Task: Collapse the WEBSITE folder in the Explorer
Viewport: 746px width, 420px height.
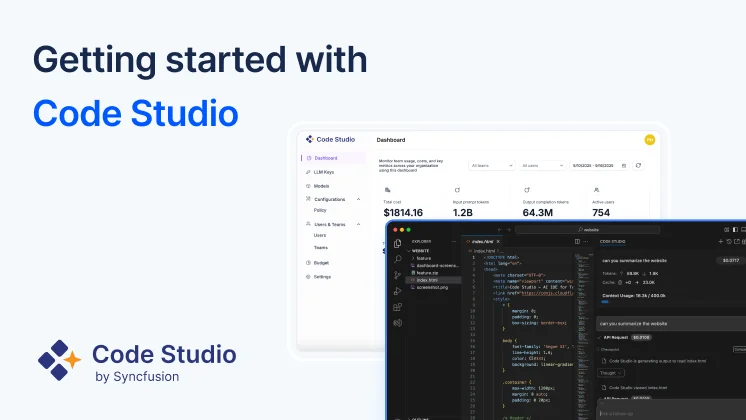Action: click(x=420, y=251)
